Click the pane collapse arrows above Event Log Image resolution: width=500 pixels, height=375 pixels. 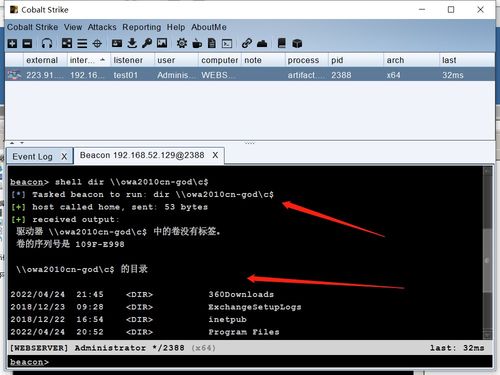tap(17, 143)
